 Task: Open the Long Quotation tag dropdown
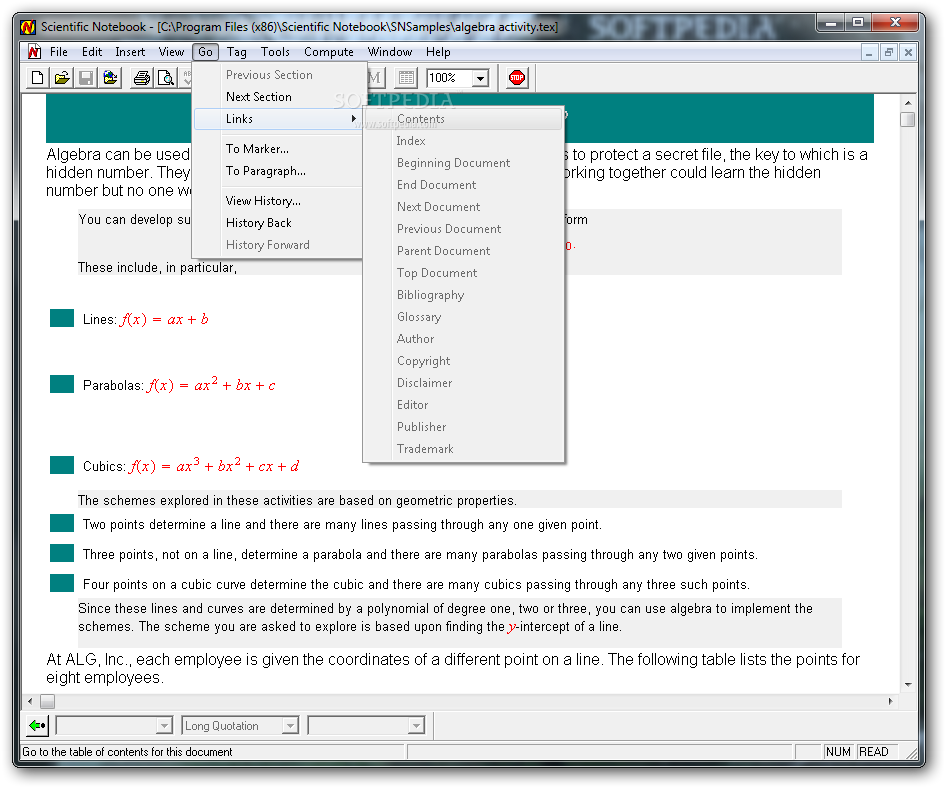tap(291, 725)
